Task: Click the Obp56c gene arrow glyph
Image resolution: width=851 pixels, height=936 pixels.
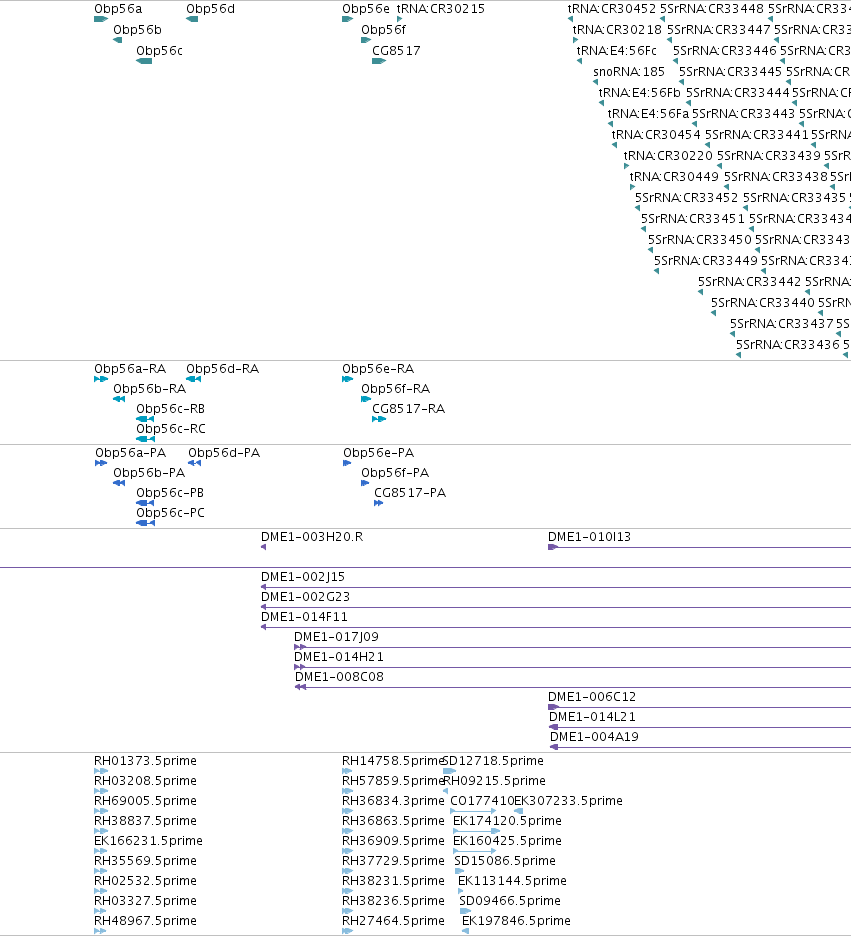Action: pyautogui.click(x=144, y=61)
